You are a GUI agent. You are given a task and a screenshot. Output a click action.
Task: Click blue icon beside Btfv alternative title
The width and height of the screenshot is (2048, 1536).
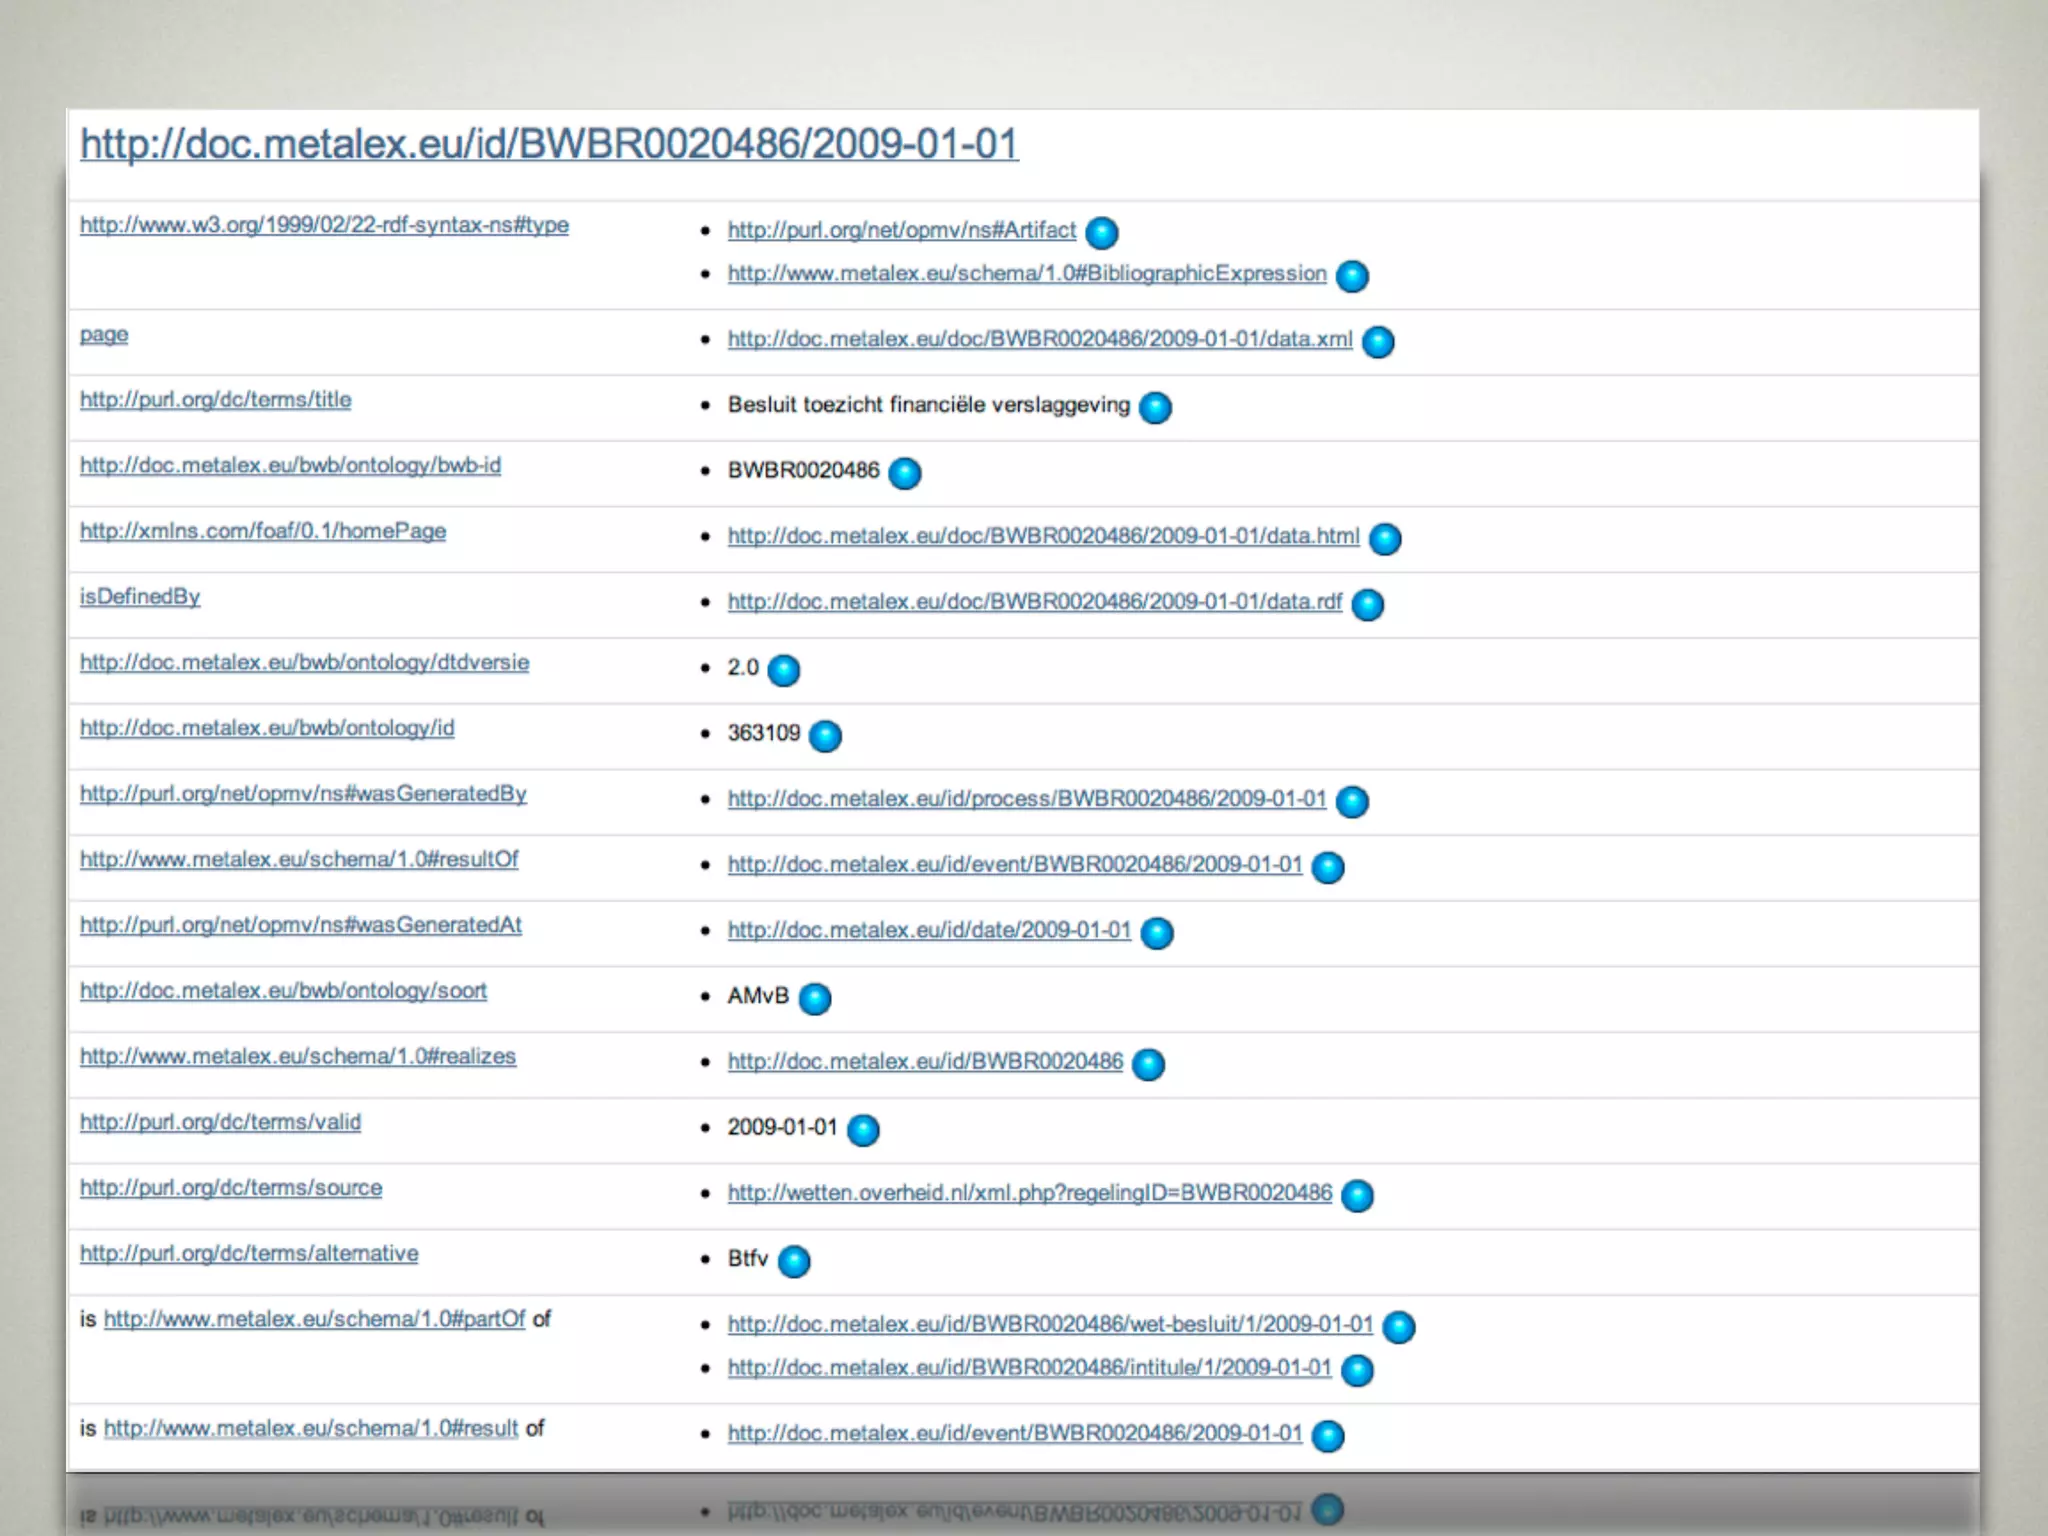(794, 1261)
